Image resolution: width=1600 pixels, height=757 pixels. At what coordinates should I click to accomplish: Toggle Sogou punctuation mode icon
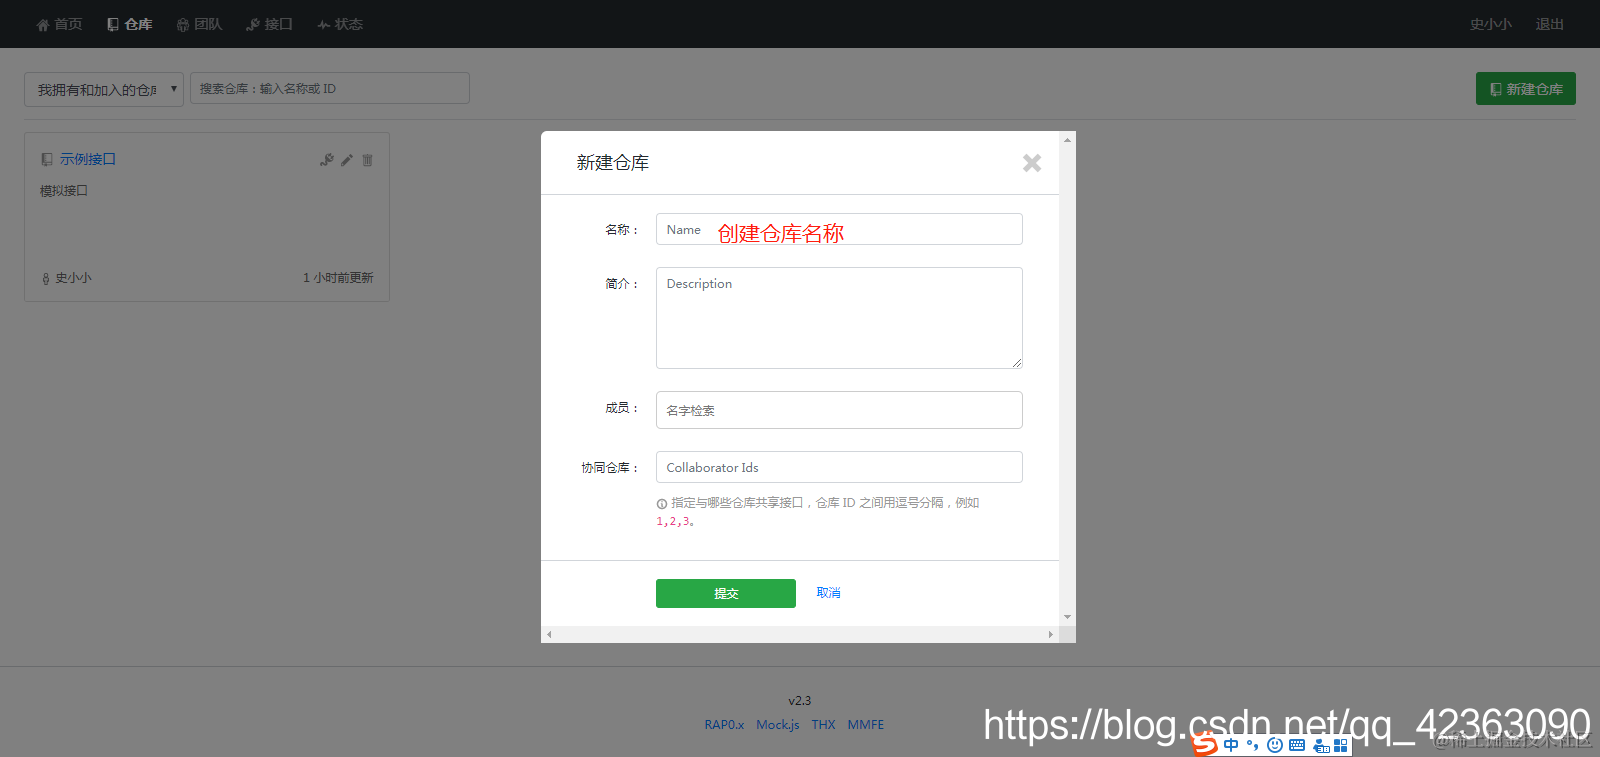tap(1253, 745)
